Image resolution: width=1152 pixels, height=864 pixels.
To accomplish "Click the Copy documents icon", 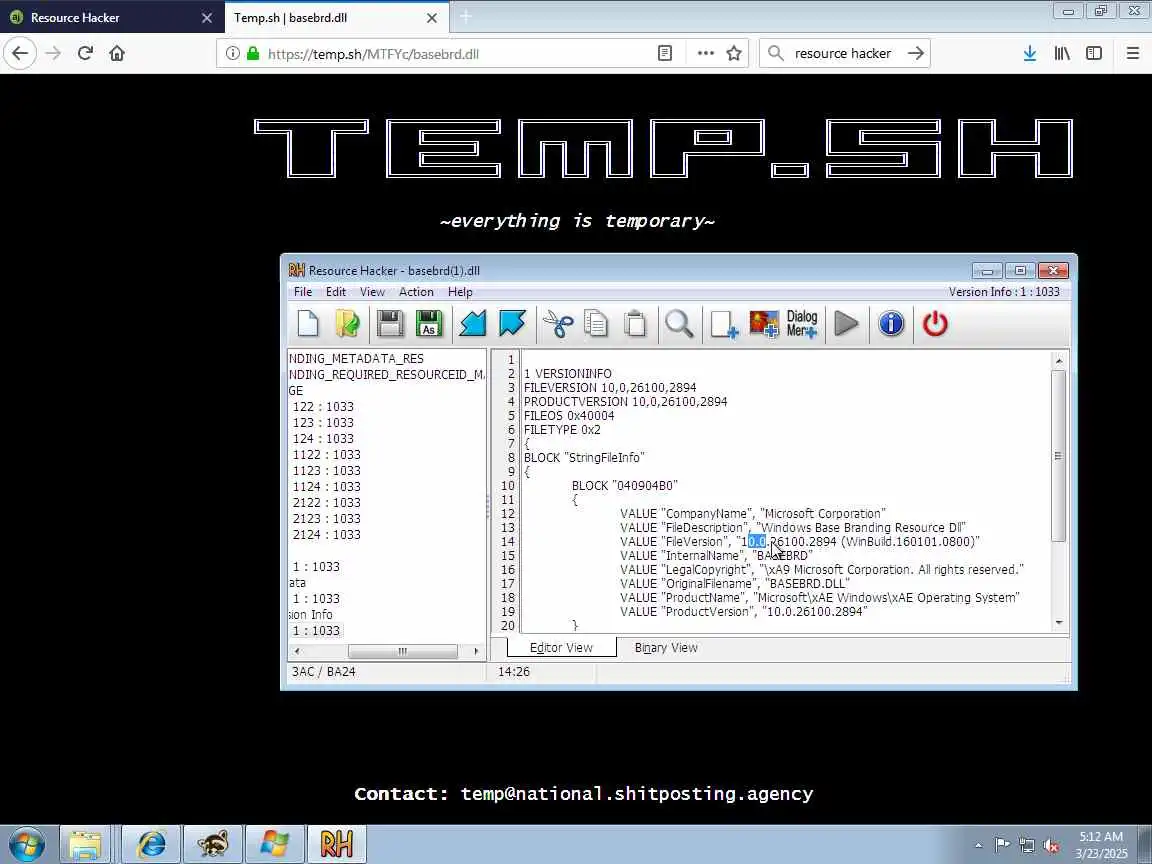I will [x=596, y=324].
